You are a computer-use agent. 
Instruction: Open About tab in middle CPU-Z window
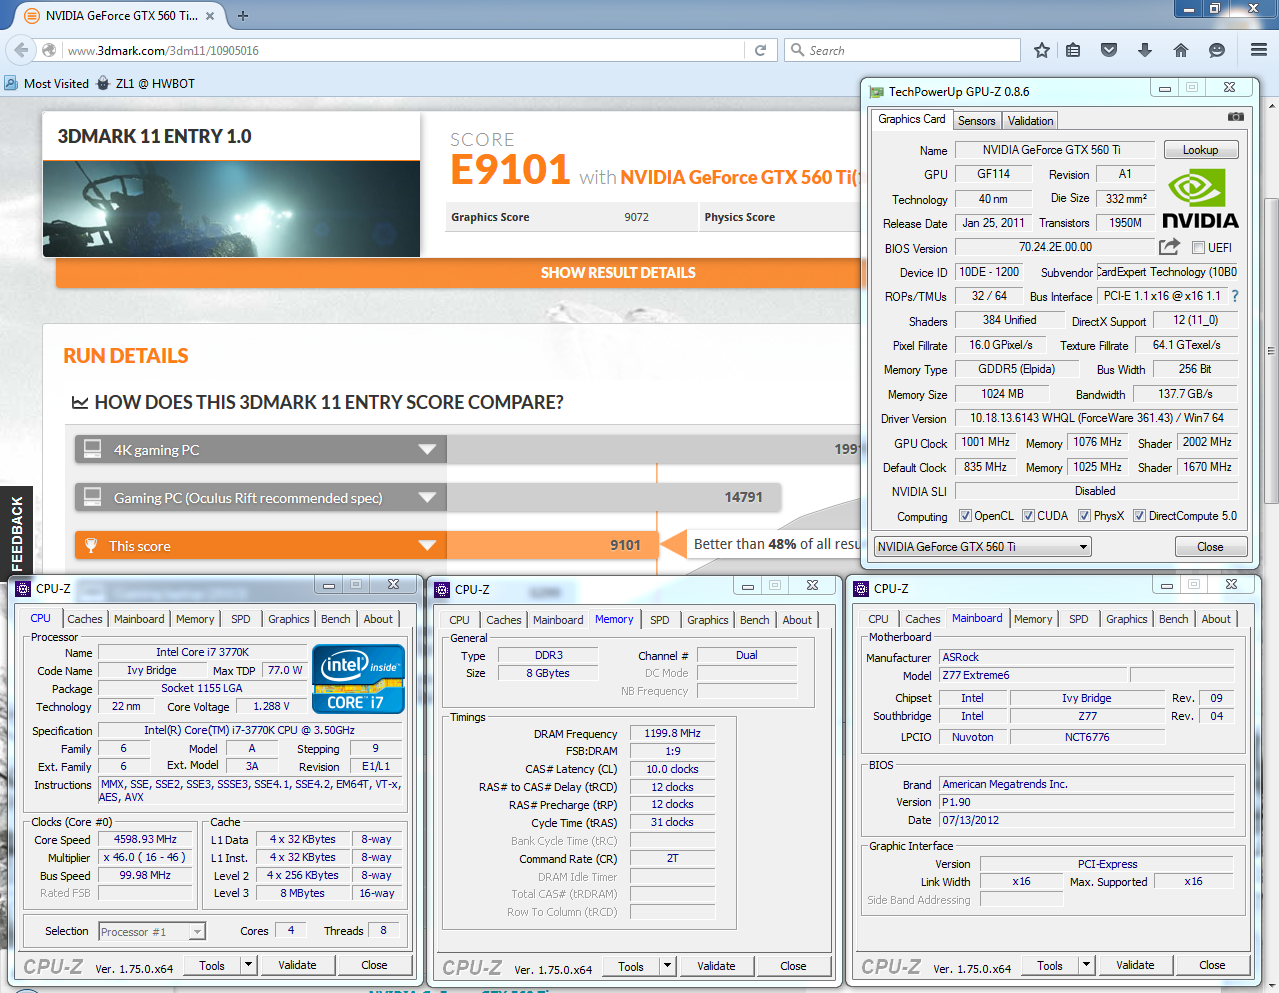797,620
